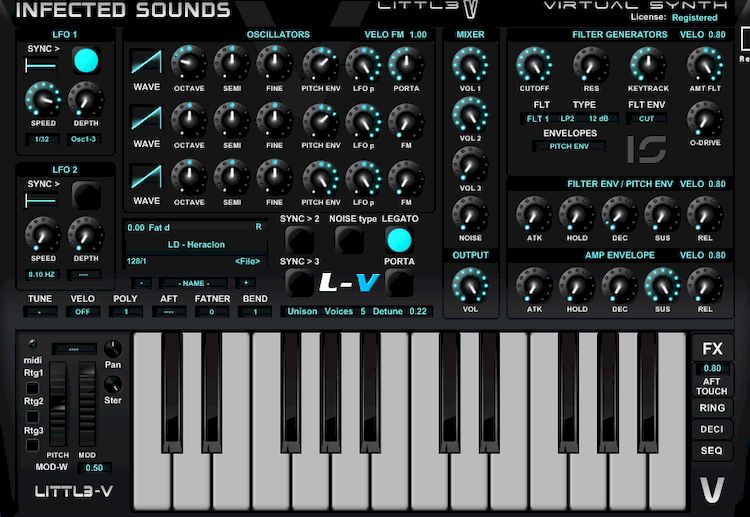Open the FLT ENV CUT selector
Screen dimensions: 750x517
pos(646,119)
